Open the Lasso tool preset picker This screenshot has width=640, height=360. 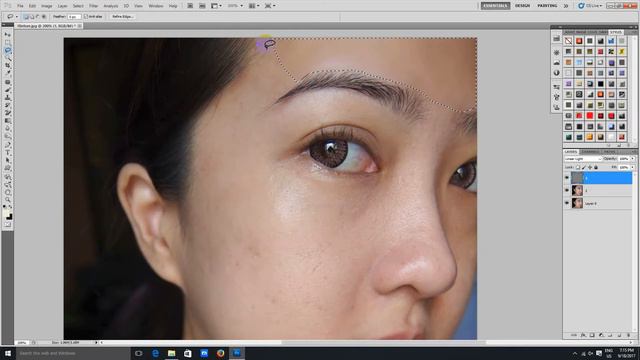[17, 17]
